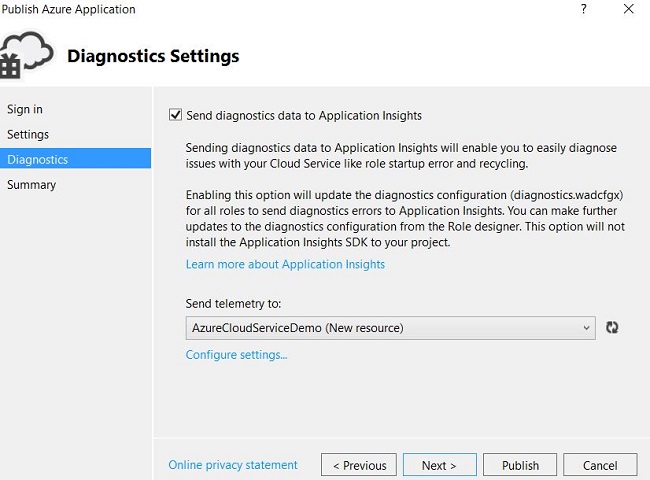Screen dimensions: 650x480
Task: Click the Configure settings... link
Action: click(236, 354)
